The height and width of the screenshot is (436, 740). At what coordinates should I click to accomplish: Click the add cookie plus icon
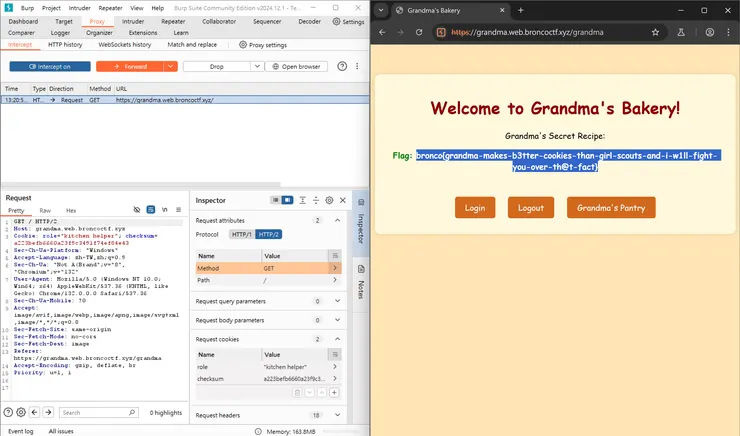pyautogui.click(x=334, y=392)
